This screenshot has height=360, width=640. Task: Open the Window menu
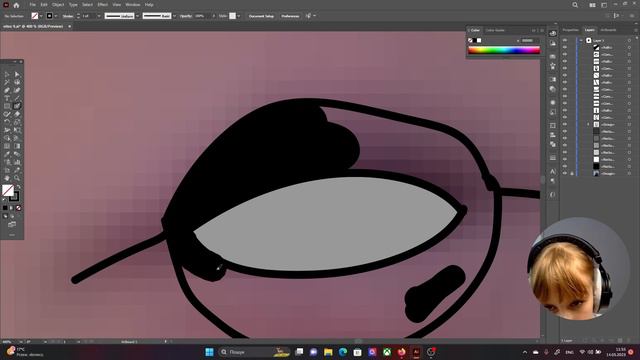[x=133, y=5]
